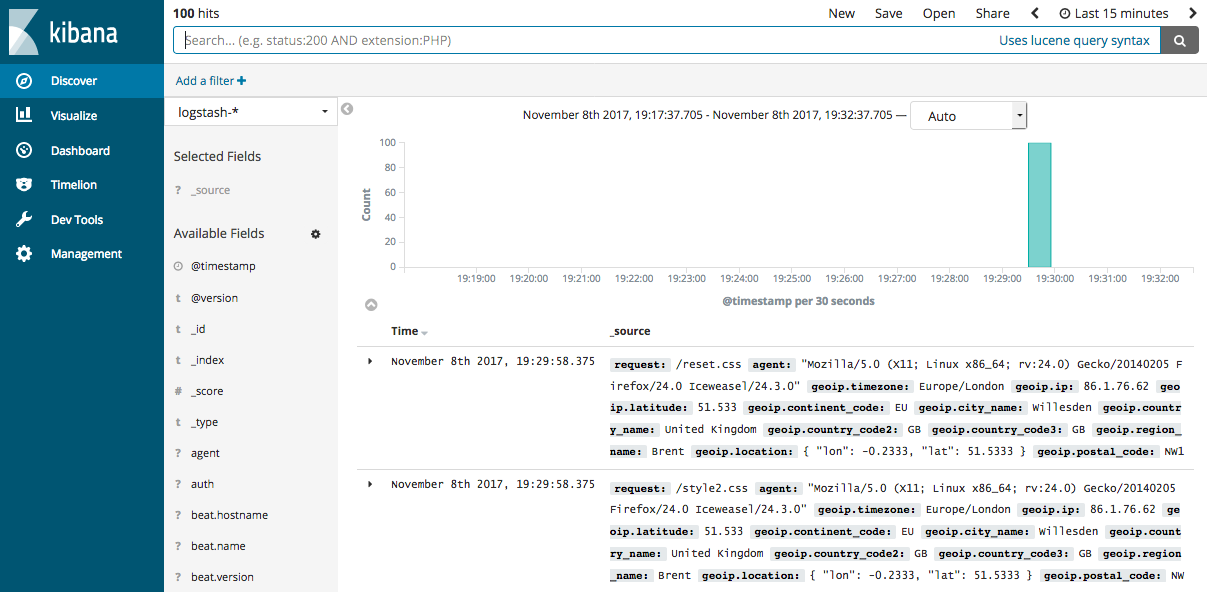The width and height of the screenshot is (1207, 592).
Task: Open the logstash-* index pattern dropdown
Action: pos(250,111)
